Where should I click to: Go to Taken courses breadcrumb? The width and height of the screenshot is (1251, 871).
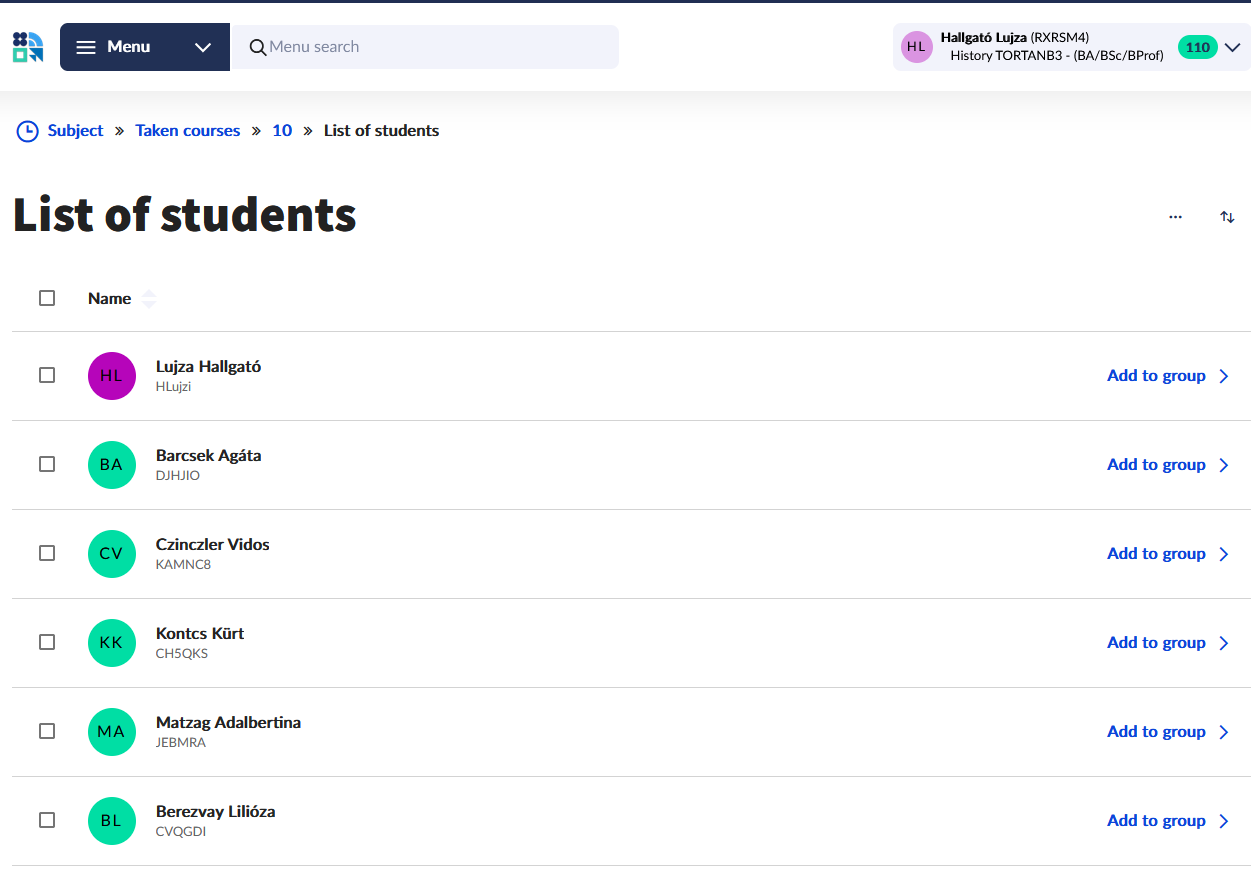pyautogui.click(x=188, y=131)
